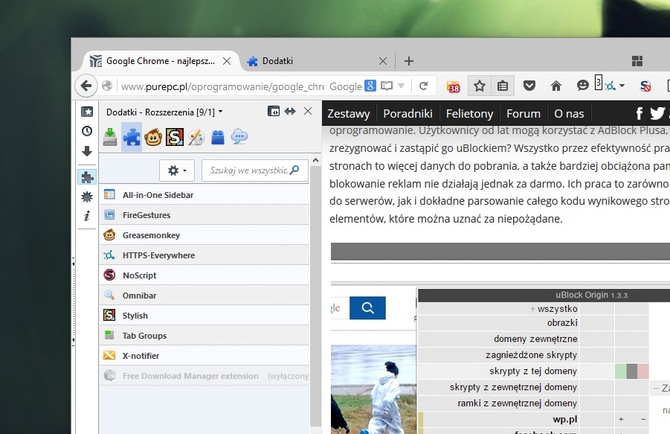Show bookmarks list menu button
The width and height of the screenshot is (670, 434).
[502, 86]
